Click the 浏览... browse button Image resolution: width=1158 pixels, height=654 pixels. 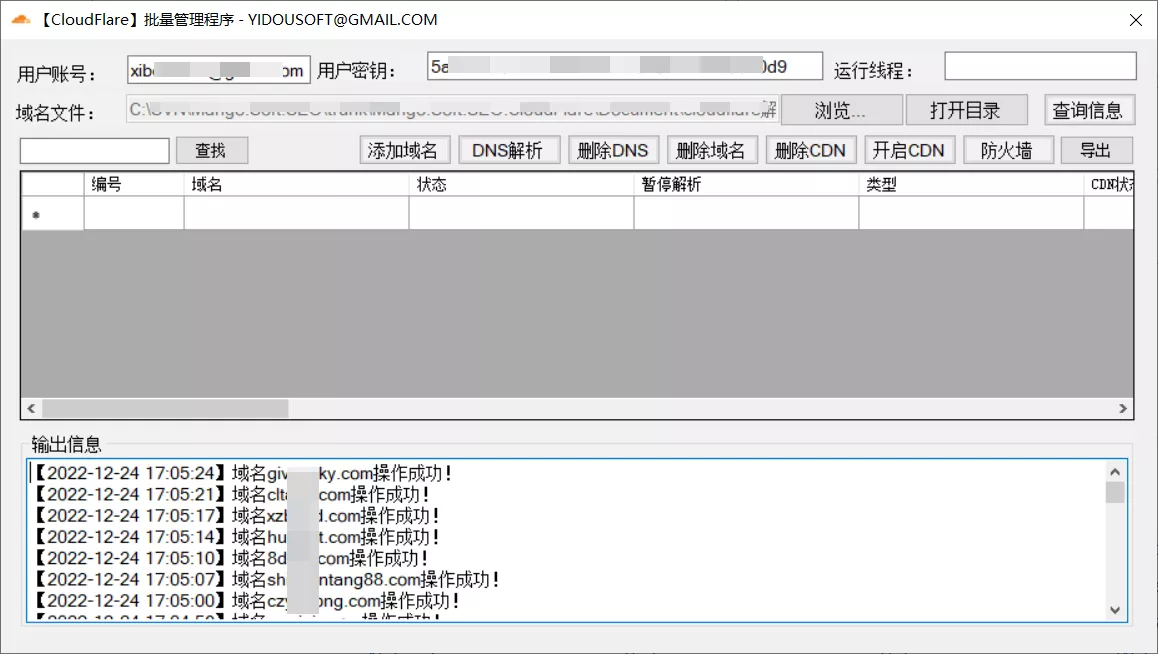click(x=841, y=110)
